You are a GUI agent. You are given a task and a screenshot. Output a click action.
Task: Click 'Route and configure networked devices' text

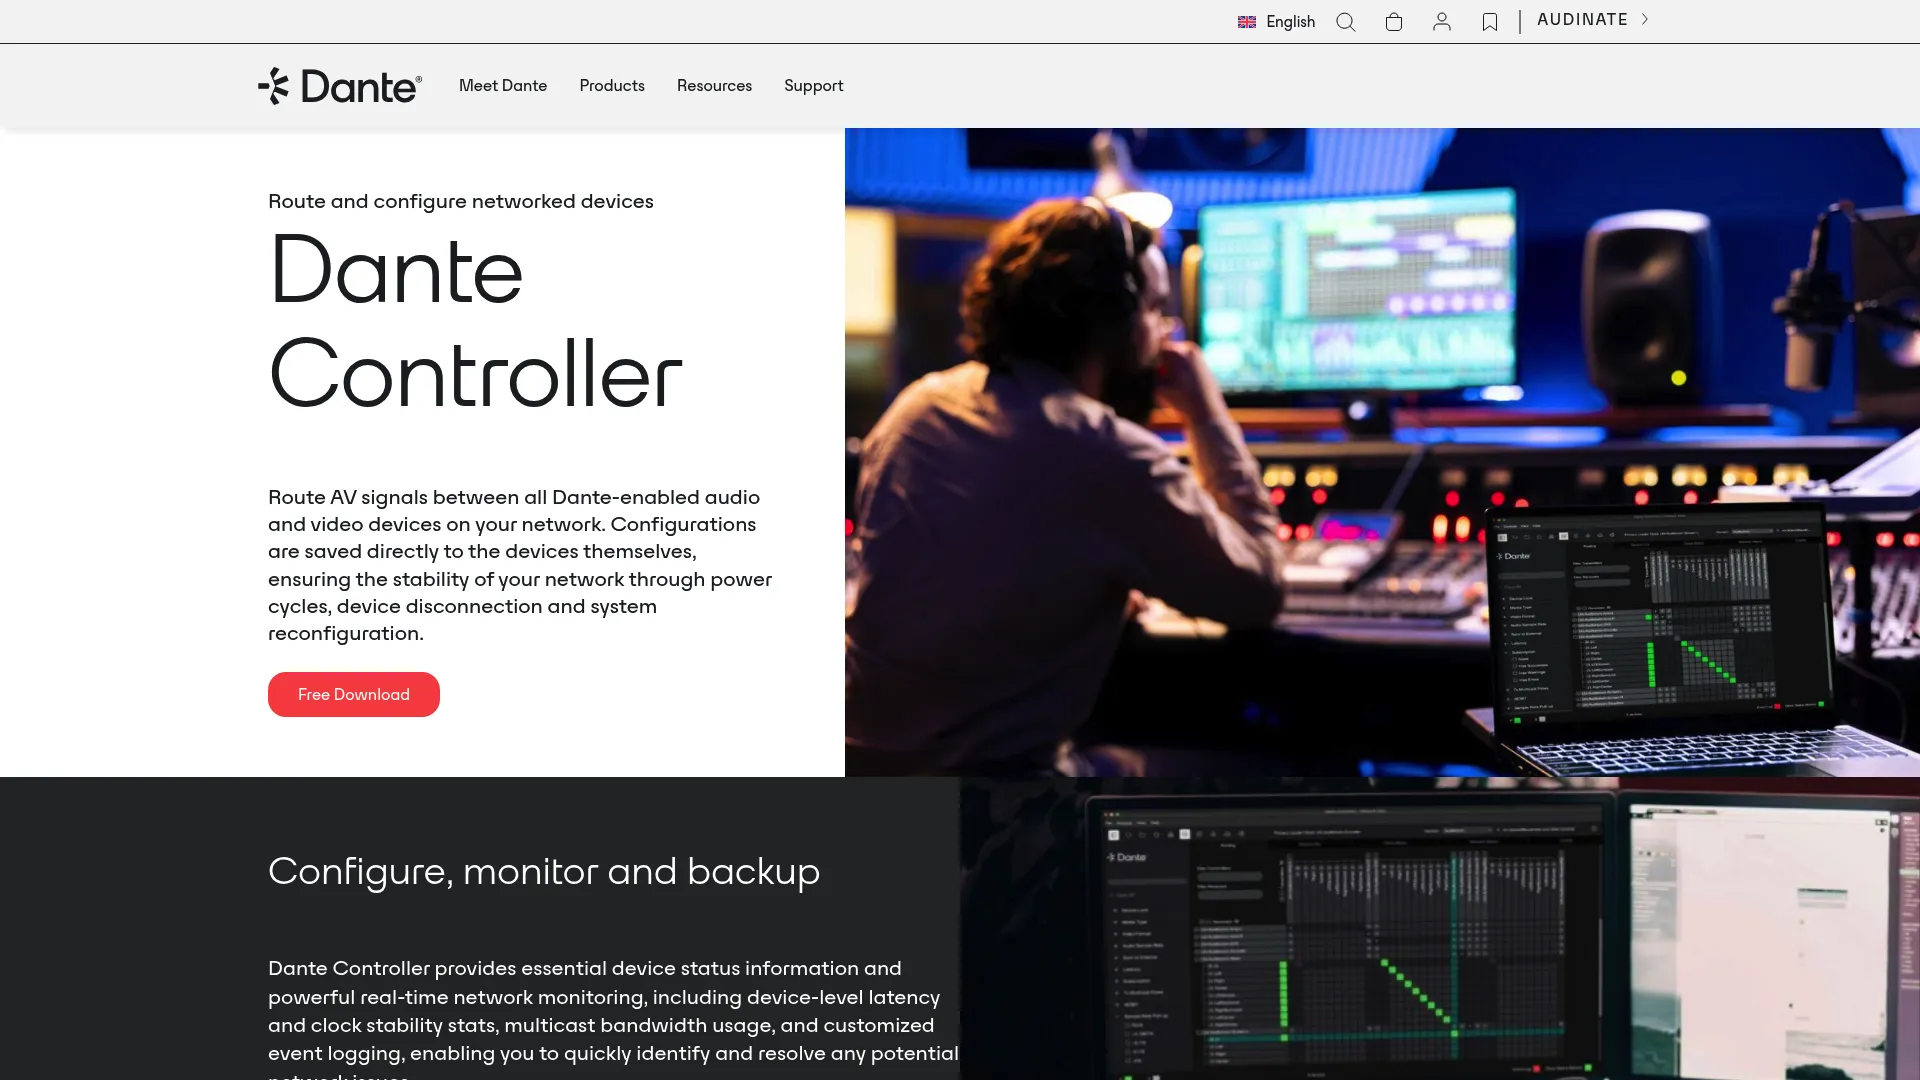coord(461,201)
